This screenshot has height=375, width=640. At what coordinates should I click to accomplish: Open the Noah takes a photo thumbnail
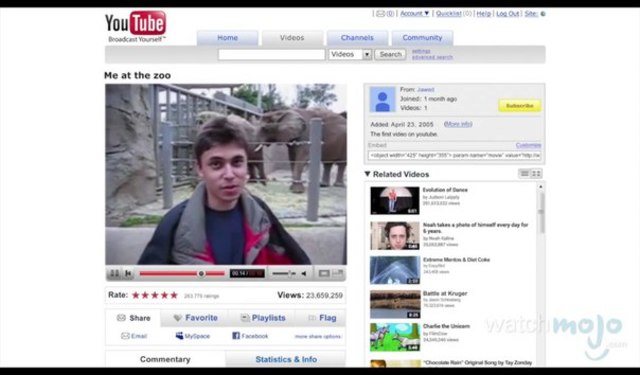(395, 235)
